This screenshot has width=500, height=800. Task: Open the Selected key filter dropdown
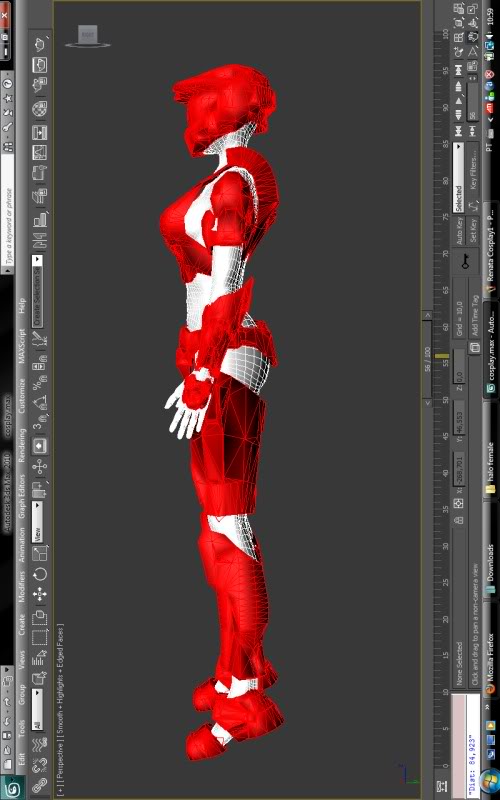(x=459, y=178)
